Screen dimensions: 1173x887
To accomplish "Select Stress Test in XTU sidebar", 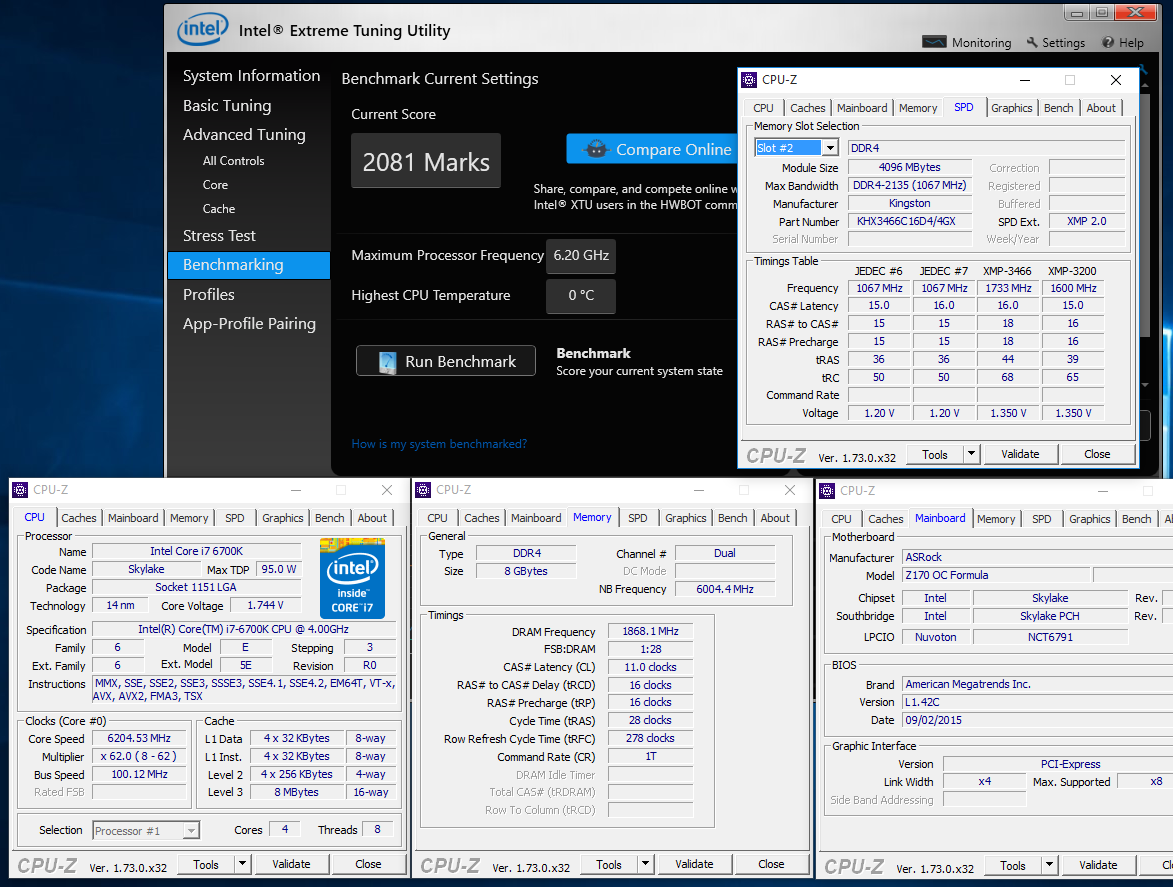I will 219,236.
